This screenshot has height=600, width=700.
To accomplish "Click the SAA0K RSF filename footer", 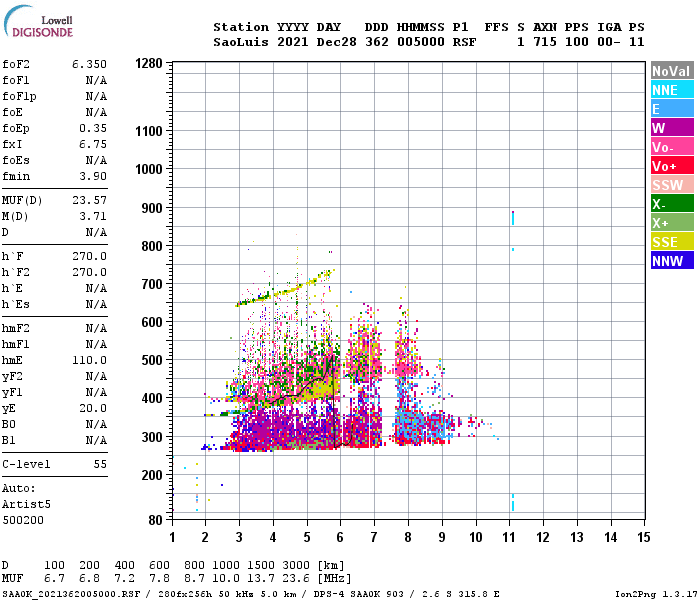I will point(71,594).
